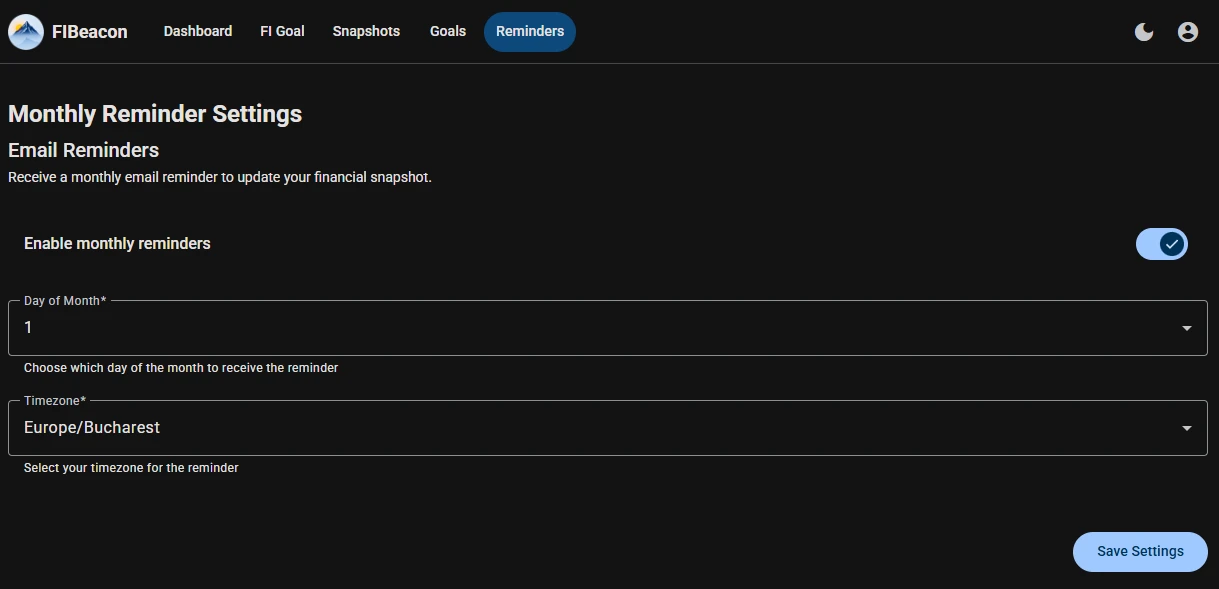
Task: Open the Timezone dropdown arrow
Action: [x=1186, y=427]
